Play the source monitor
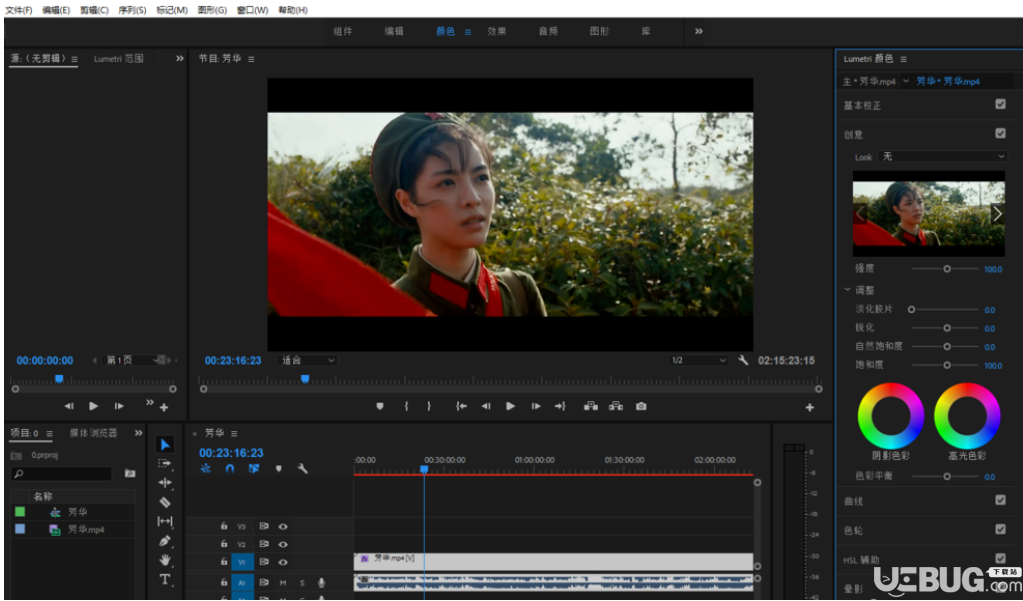The image size is (1023, 601). tap(93, 406)
